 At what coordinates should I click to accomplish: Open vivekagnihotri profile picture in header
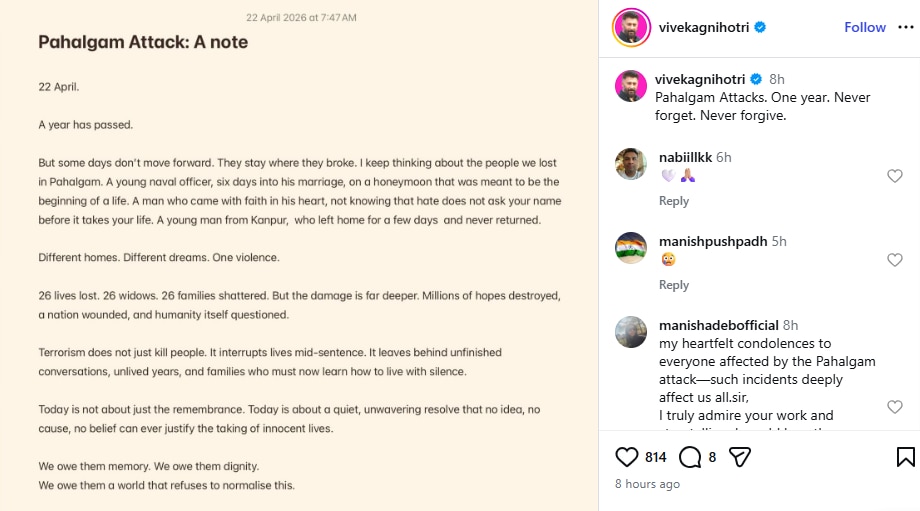630,27
